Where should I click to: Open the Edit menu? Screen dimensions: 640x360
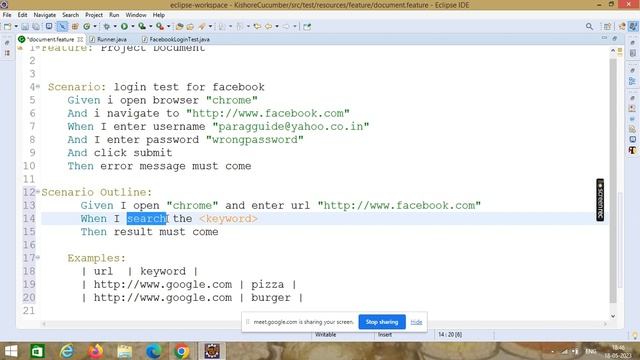22,15
